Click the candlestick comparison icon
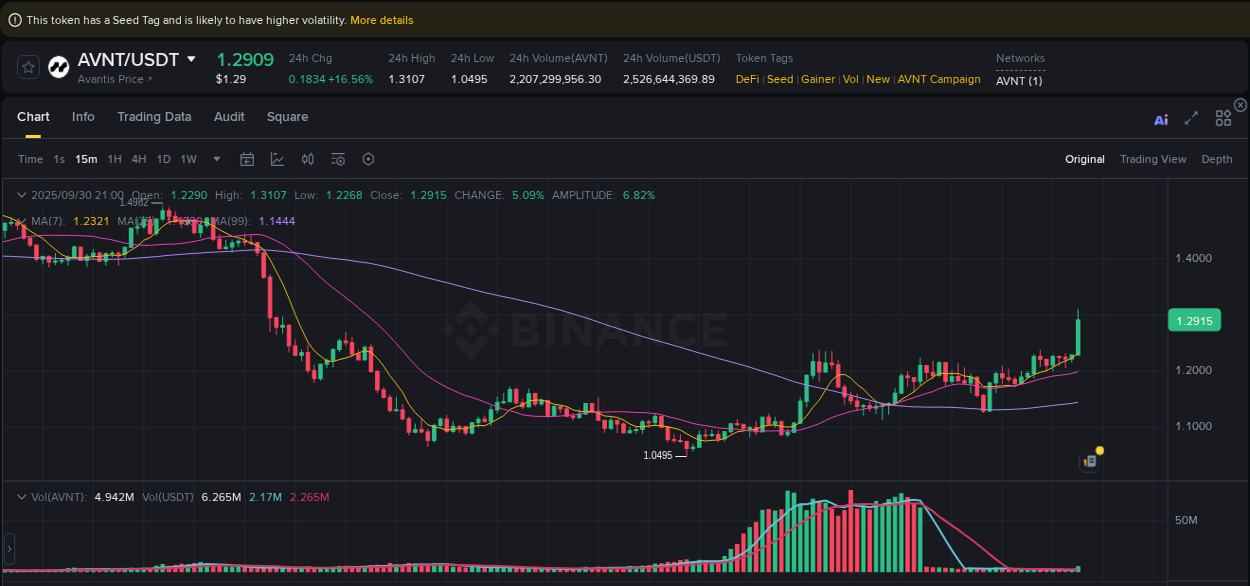This screenshot has width=1250, height=586. 307,159
